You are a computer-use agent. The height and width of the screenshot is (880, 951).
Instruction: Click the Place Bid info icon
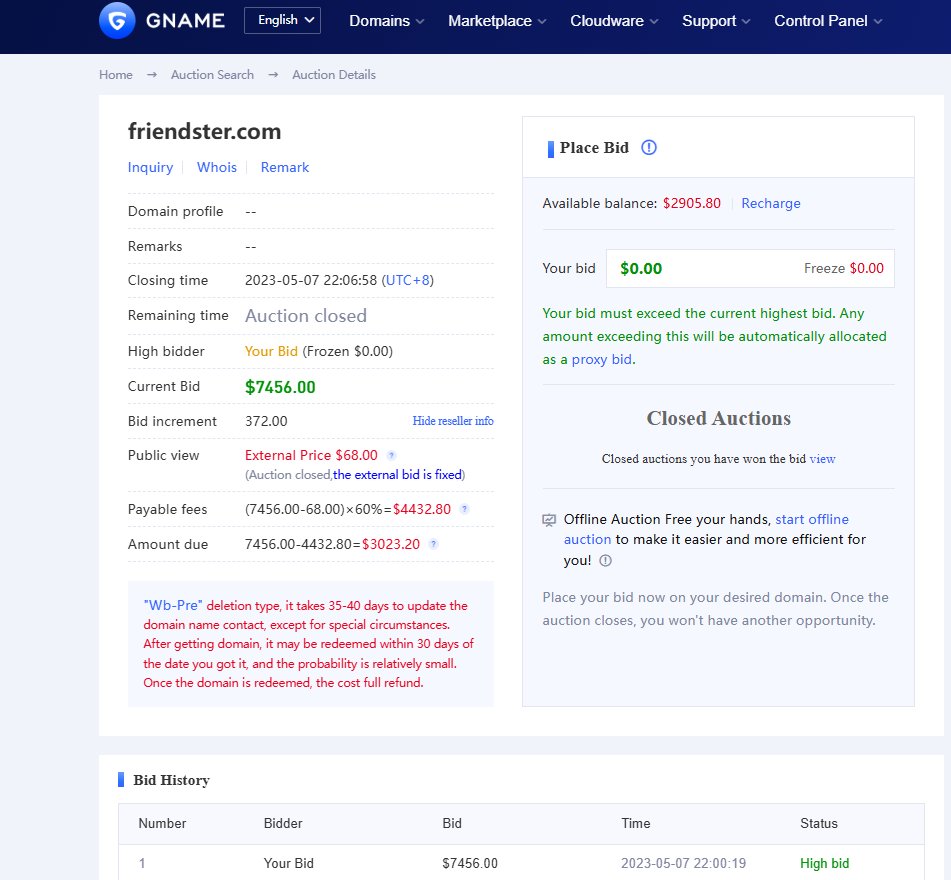click(649, 148)
